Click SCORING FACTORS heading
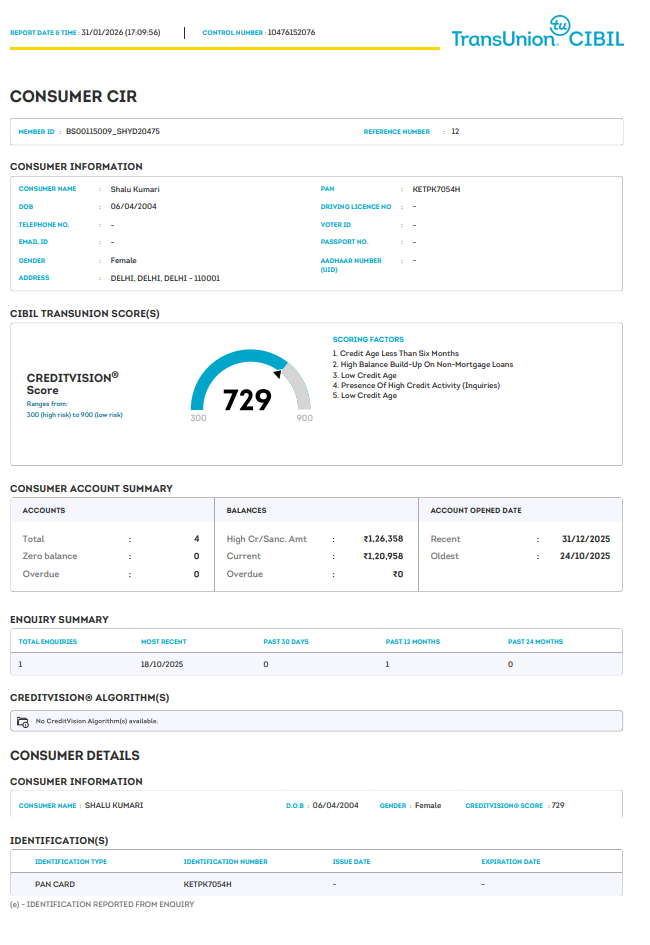 pos(368,340)
